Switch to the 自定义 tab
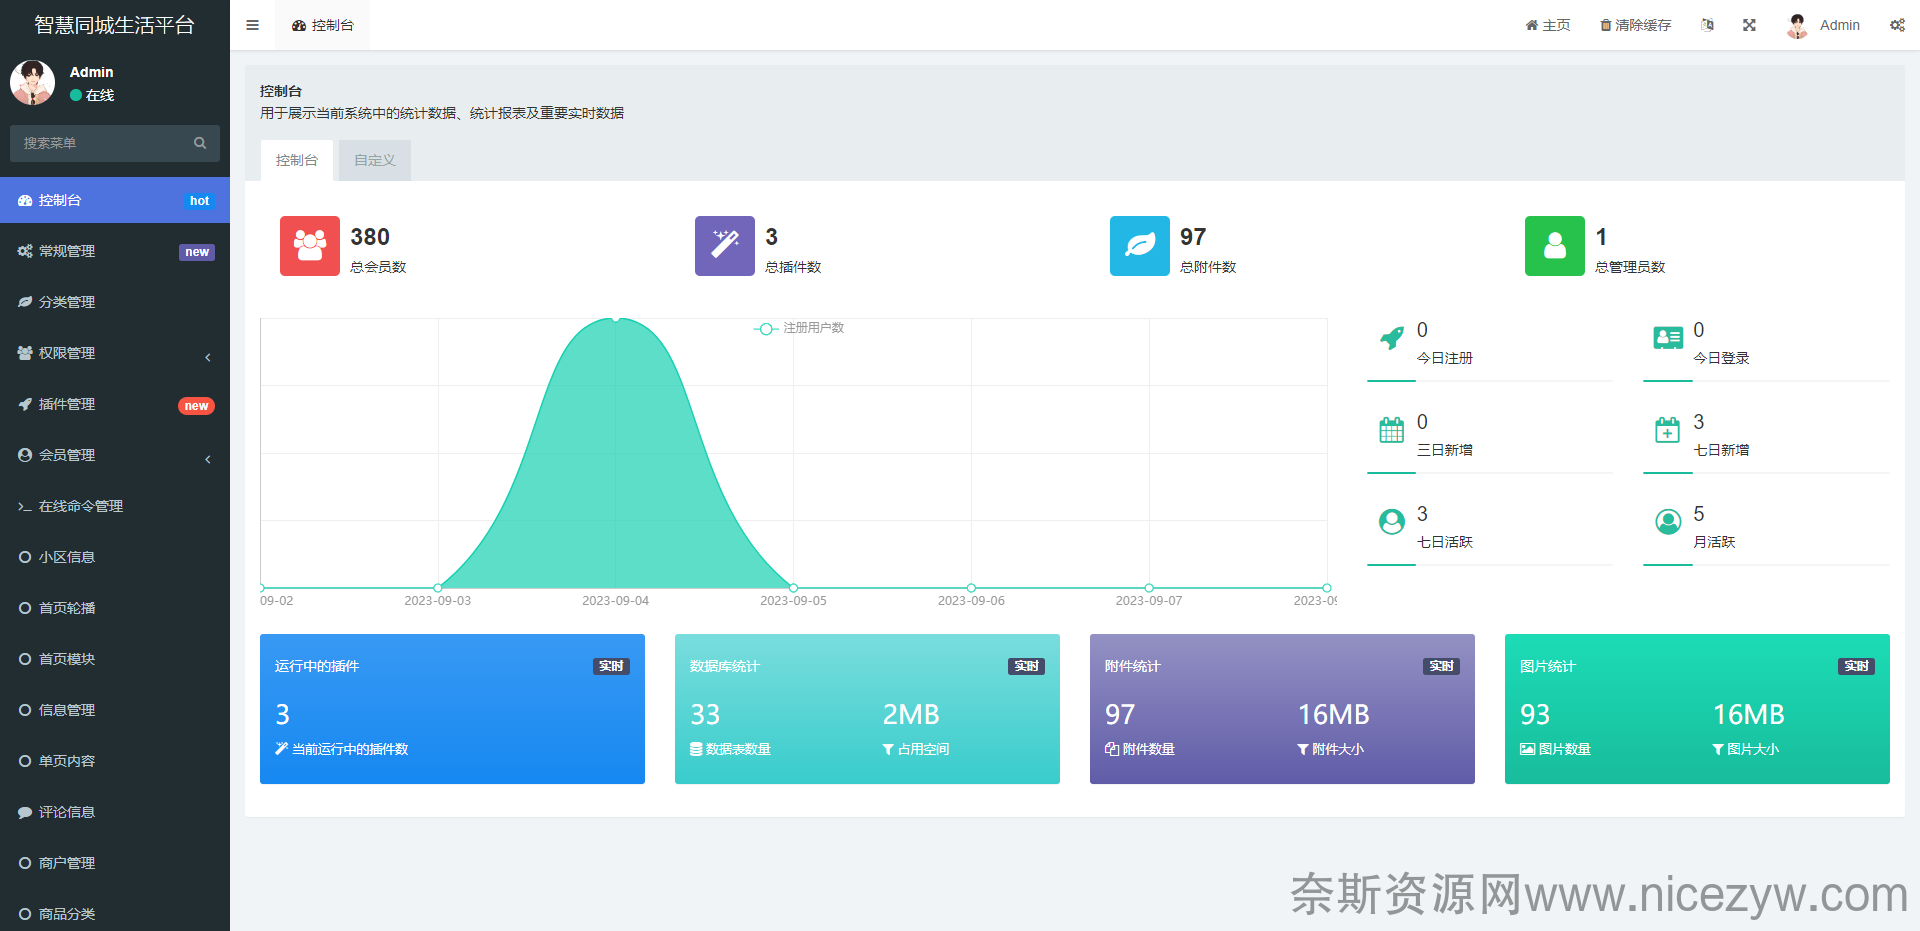1920x931 pixels. [x=374, y=160]
